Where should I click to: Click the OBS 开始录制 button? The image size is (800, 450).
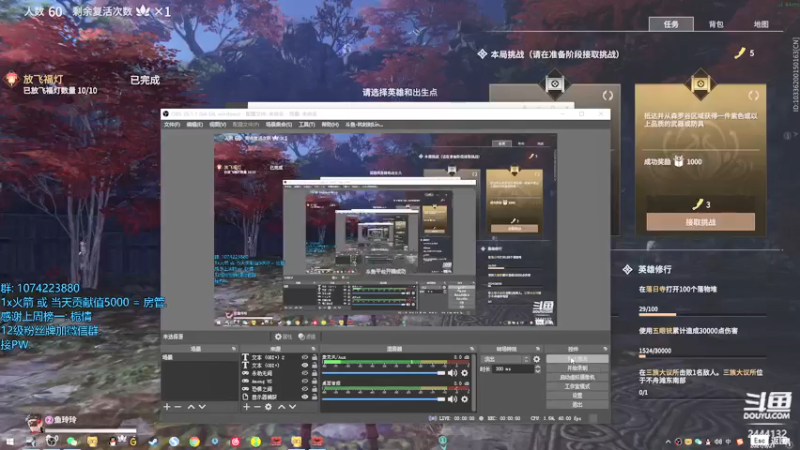pyautogui.click(x=577, y=368)
